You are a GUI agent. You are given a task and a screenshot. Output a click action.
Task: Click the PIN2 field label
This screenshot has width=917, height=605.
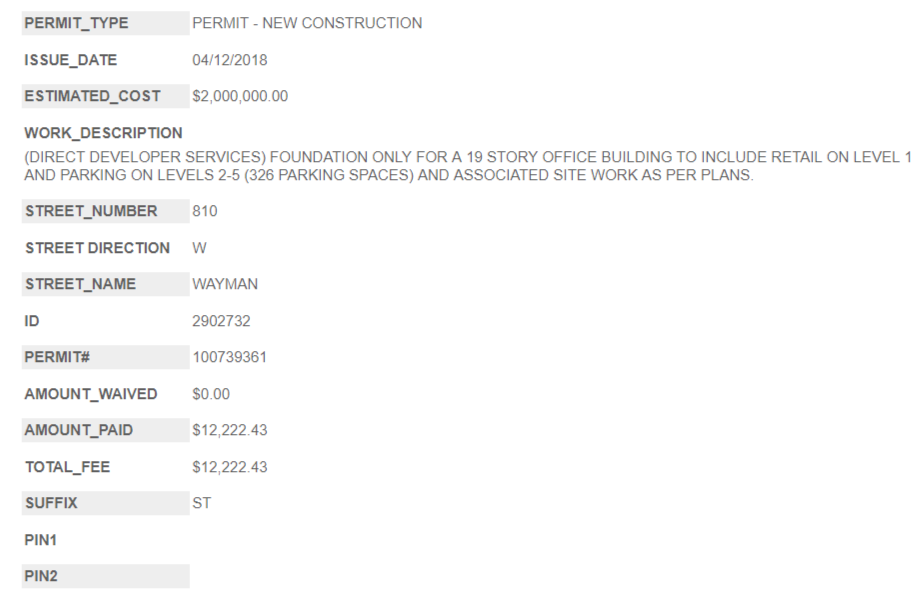42,576
